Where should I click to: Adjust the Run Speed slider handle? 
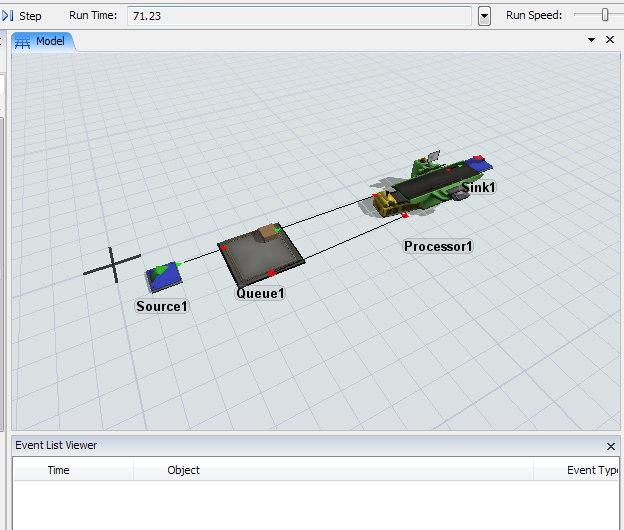click(605, 15)
